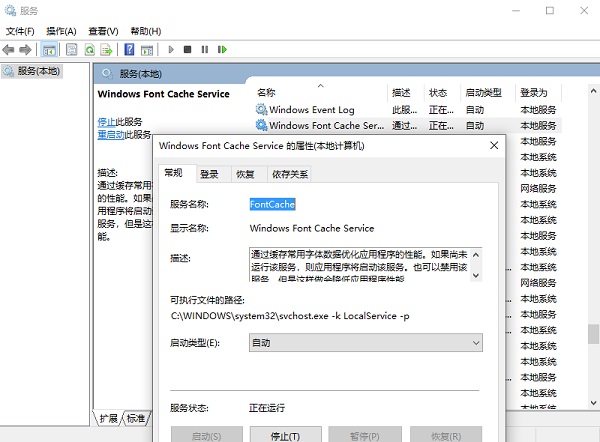Click the 恢复(R) button
Screen dimensions: 600x442
point(446,435)
